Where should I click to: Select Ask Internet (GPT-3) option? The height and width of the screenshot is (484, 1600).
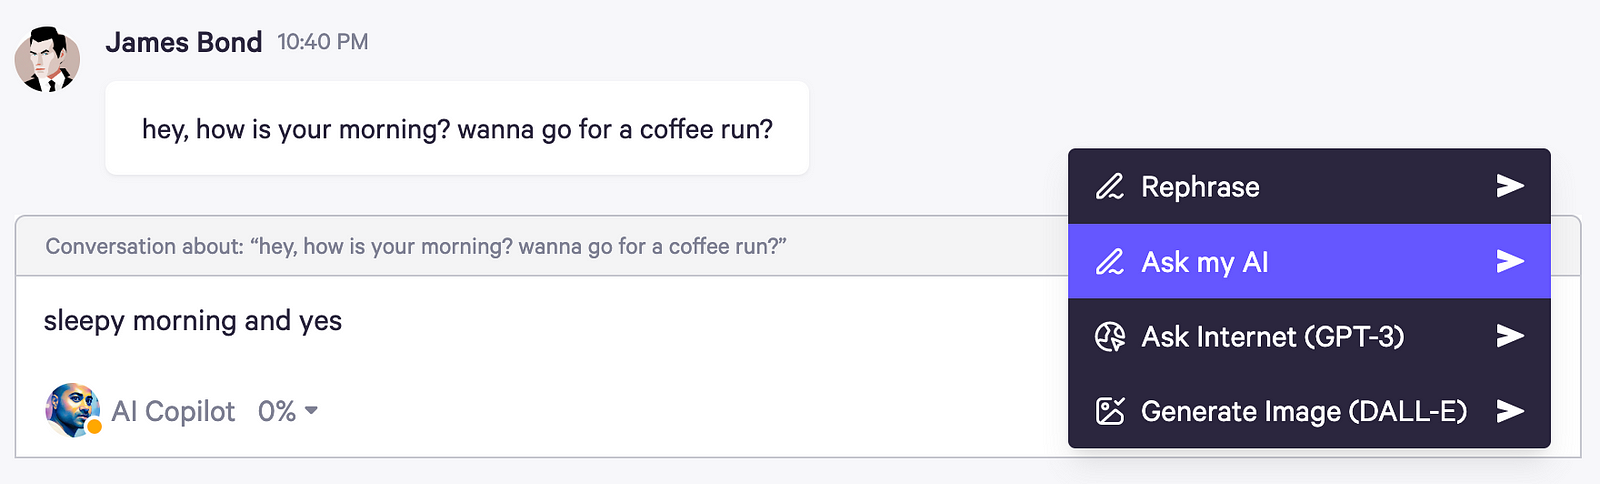(1272, 337)
